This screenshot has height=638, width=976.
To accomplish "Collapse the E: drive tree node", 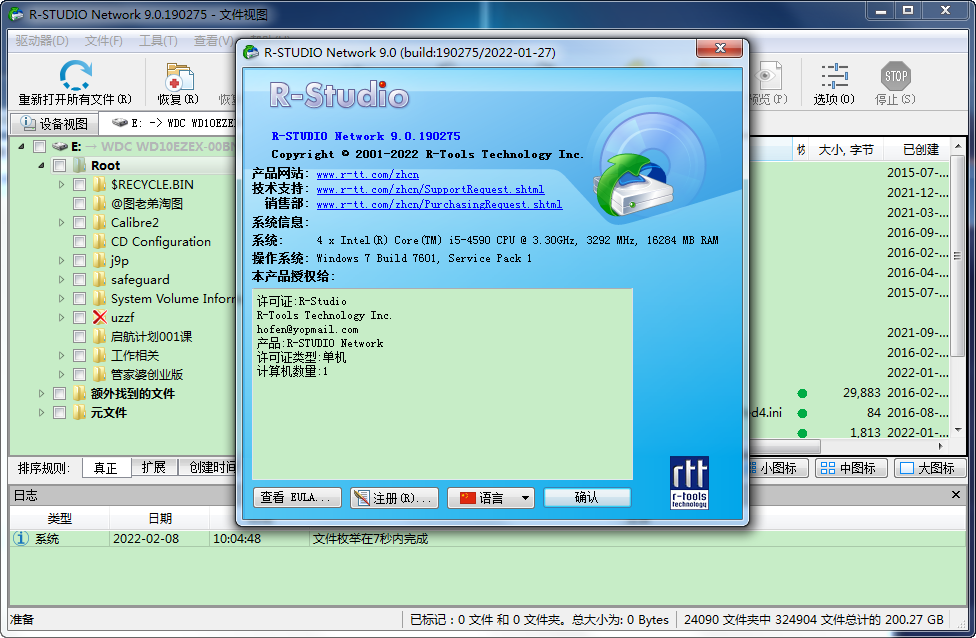I will click(x=22, y=147).
